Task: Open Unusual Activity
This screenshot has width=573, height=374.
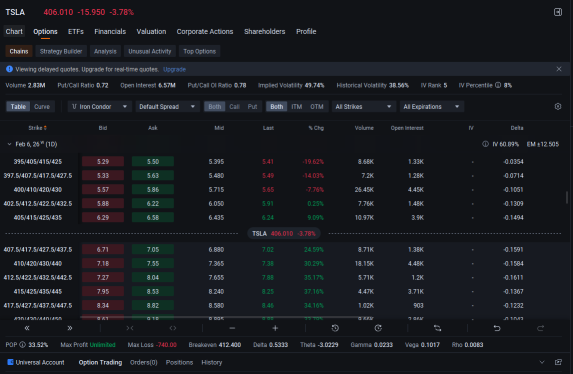Action: [x=150, y=51]
